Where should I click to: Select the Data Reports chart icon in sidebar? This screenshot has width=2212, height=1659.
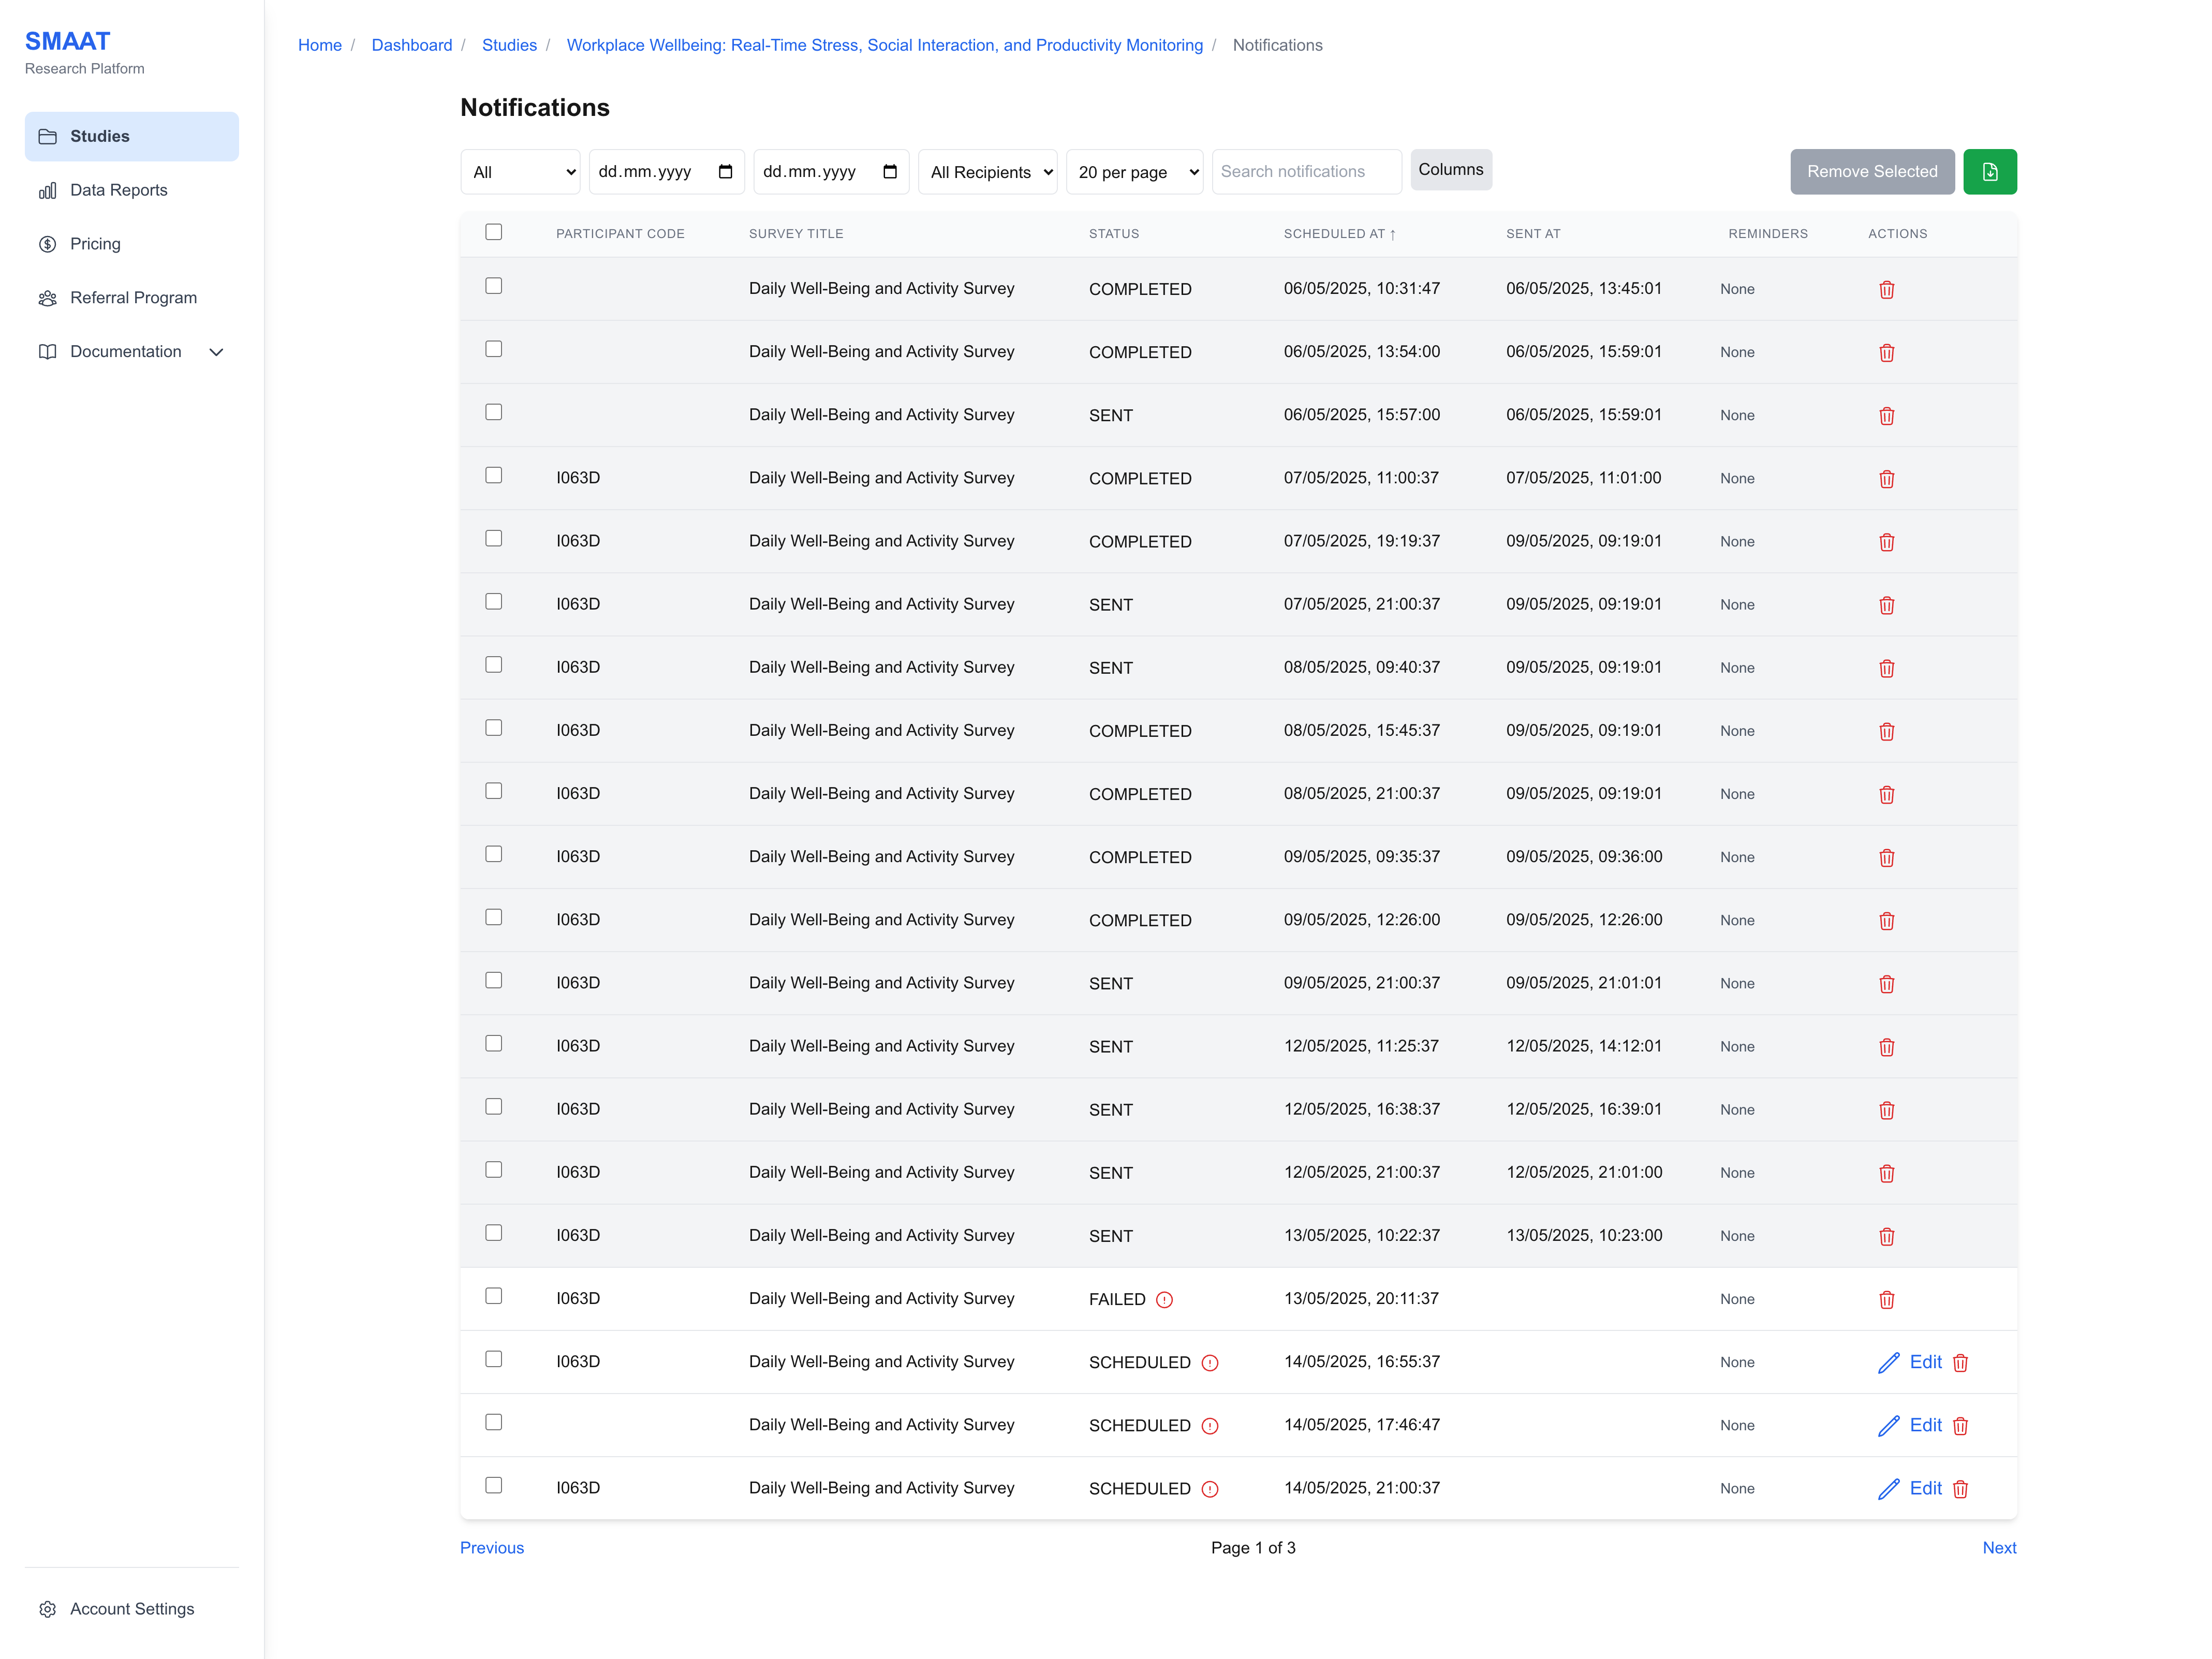(x=48, y=190)
